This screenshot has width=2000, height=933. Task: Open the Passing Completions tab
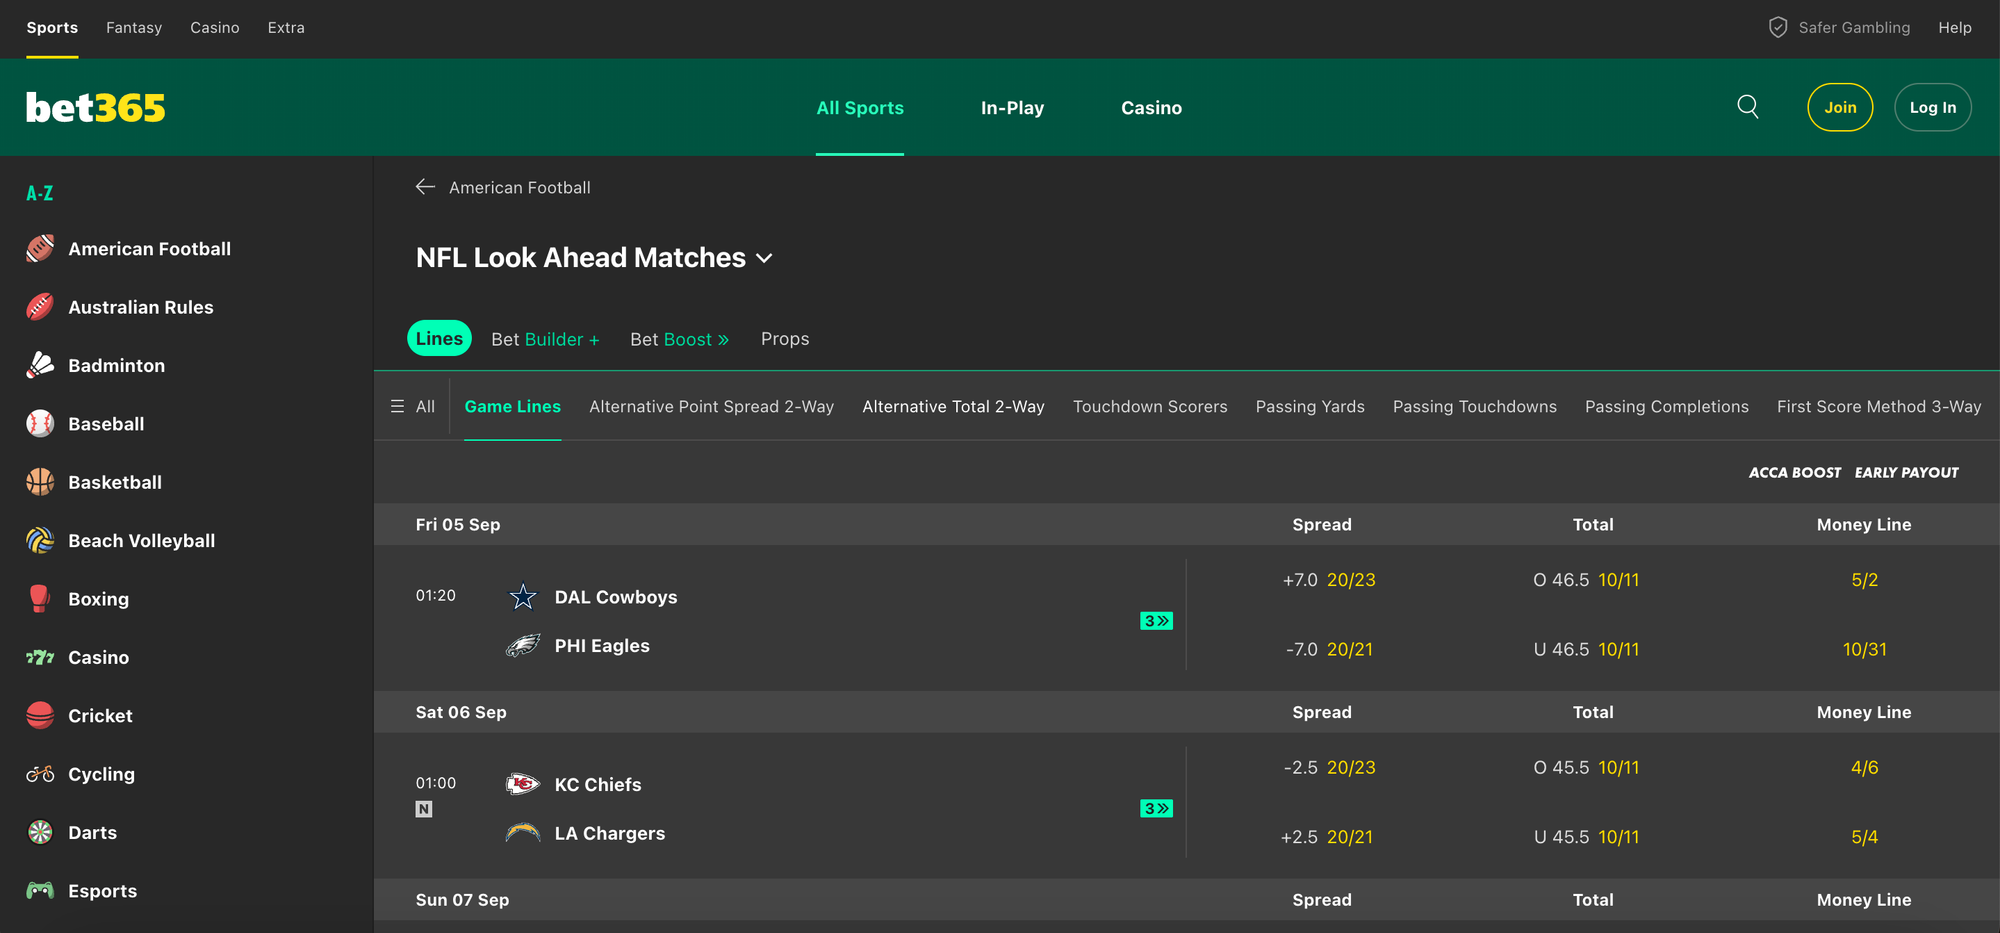click(x=1666, y=406)
